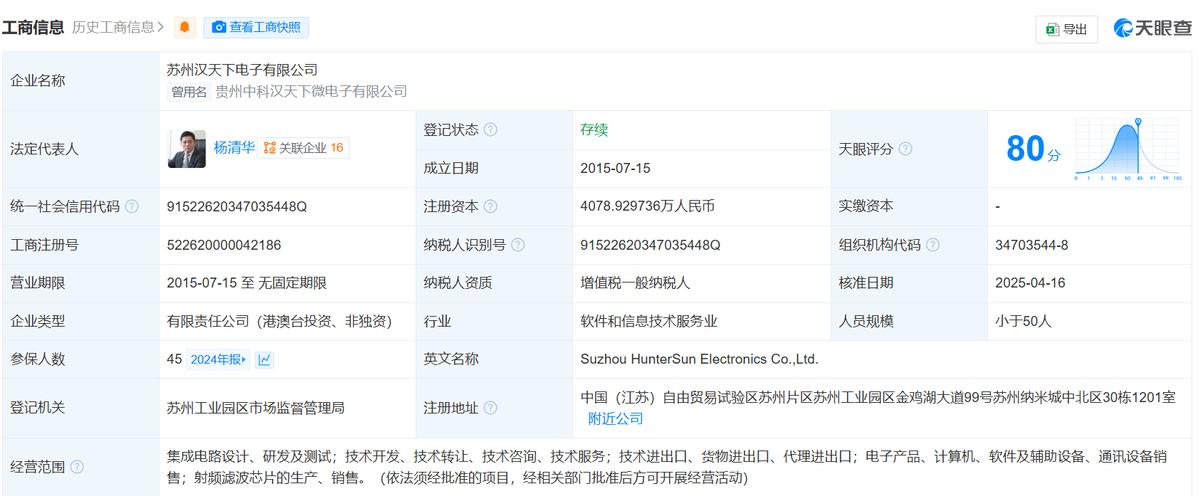Image resolution: width=1200 pixels, height=496 pixels.
Task: Open legal representative 杨清华 photo
Action: 187,148
